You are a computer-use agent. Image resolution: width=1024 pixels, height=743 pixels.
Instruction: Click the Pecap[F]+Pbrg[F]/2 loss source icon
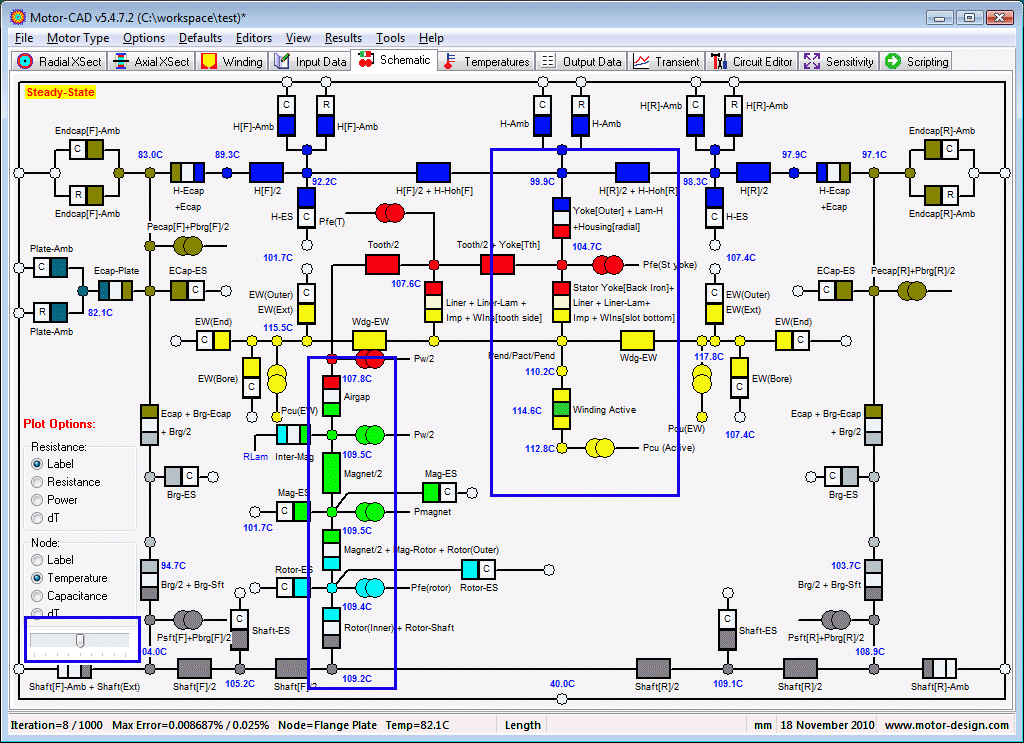pyautogui.click(x=187, y=246)
